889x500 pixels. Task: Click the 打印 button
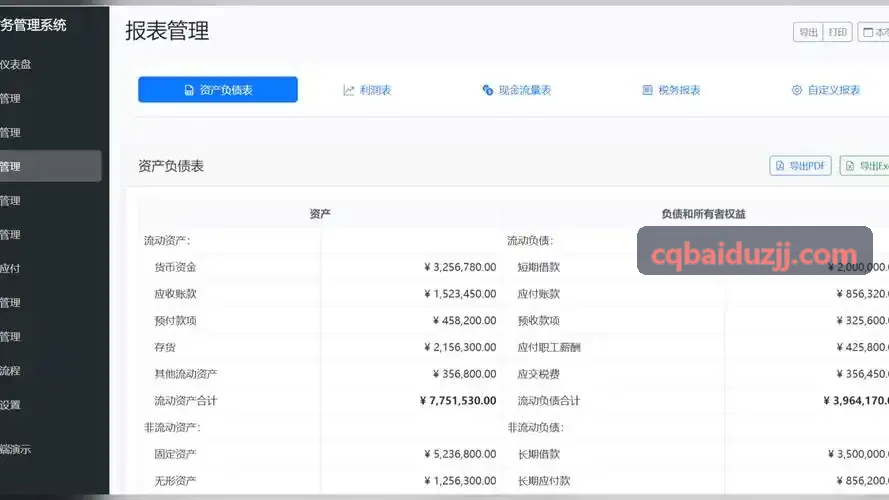tap(837, 32)
